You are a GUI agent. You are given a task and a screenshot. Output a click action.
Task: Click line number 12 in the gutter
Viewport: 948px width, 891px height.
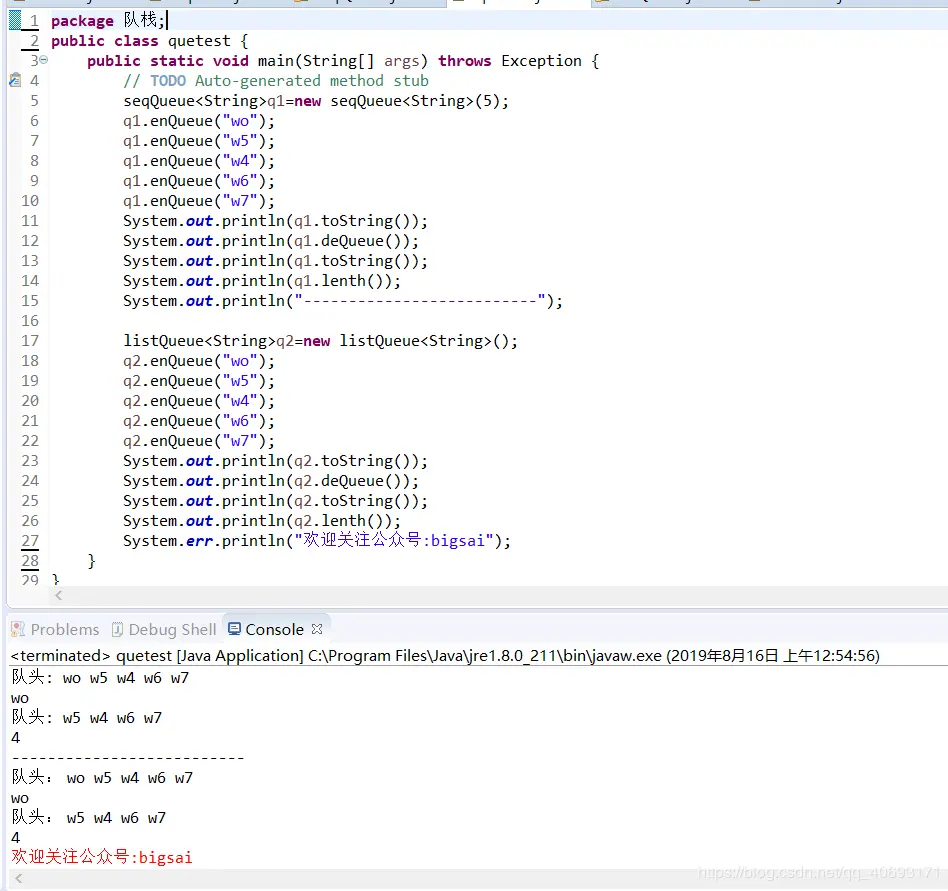30,241
